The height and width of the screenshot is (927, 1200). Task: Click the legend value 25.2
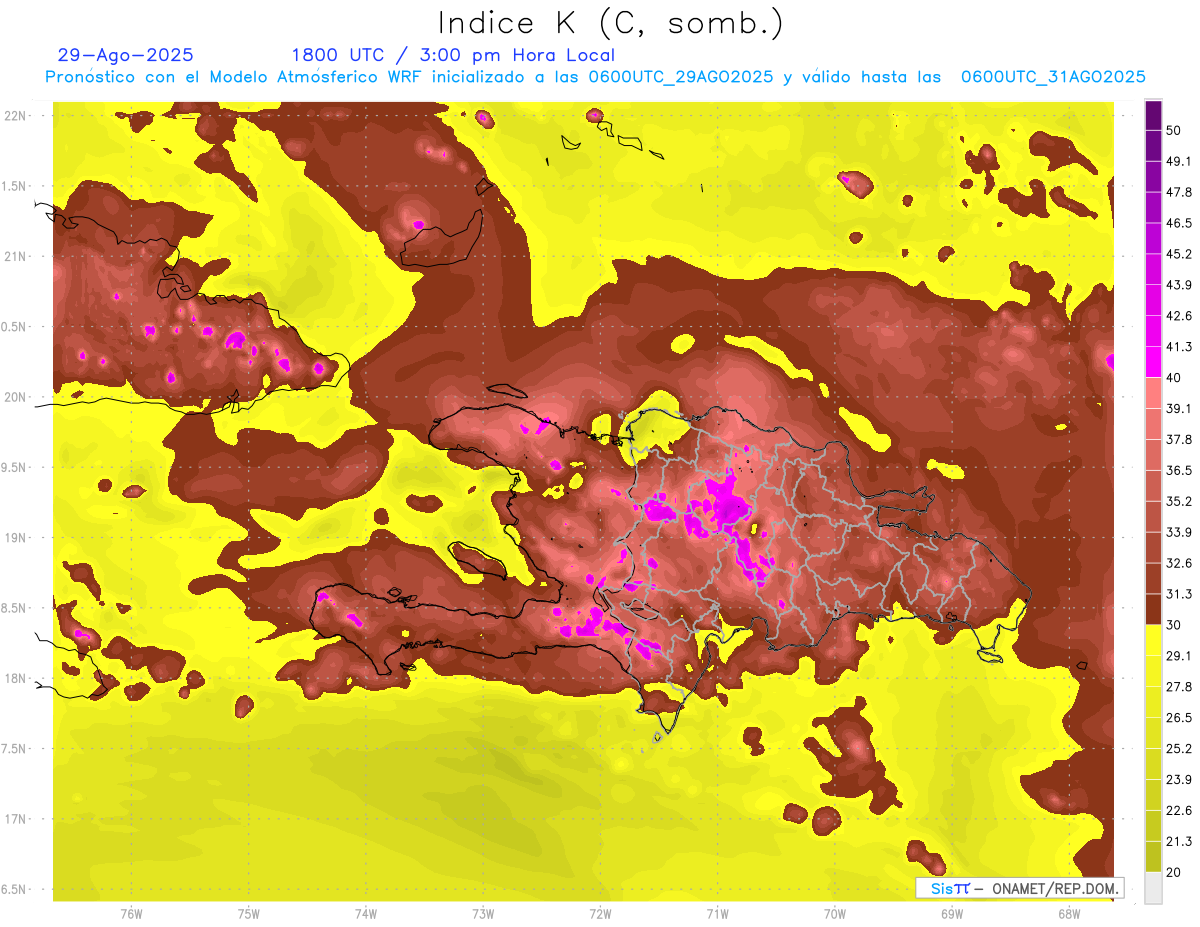coord(1179,749)
